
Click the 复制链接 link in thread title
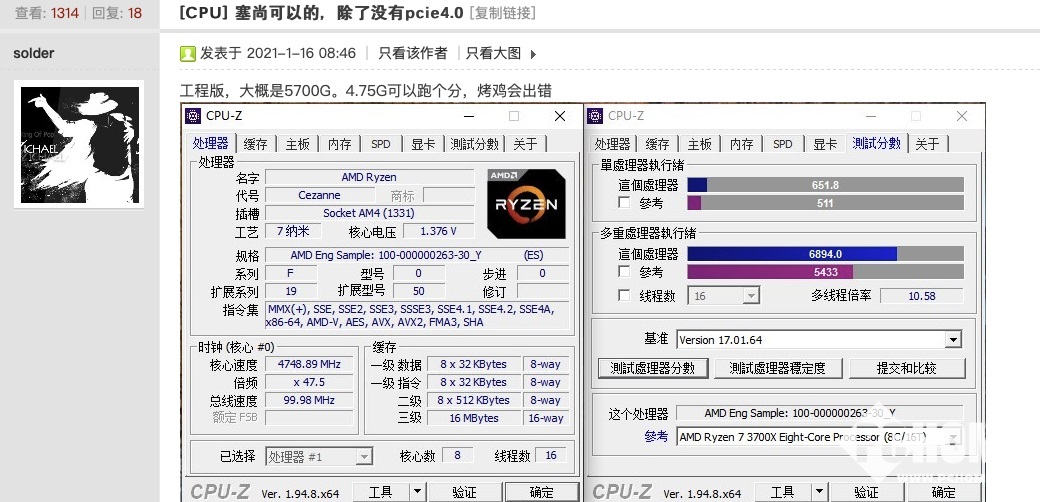coord(502,13)
